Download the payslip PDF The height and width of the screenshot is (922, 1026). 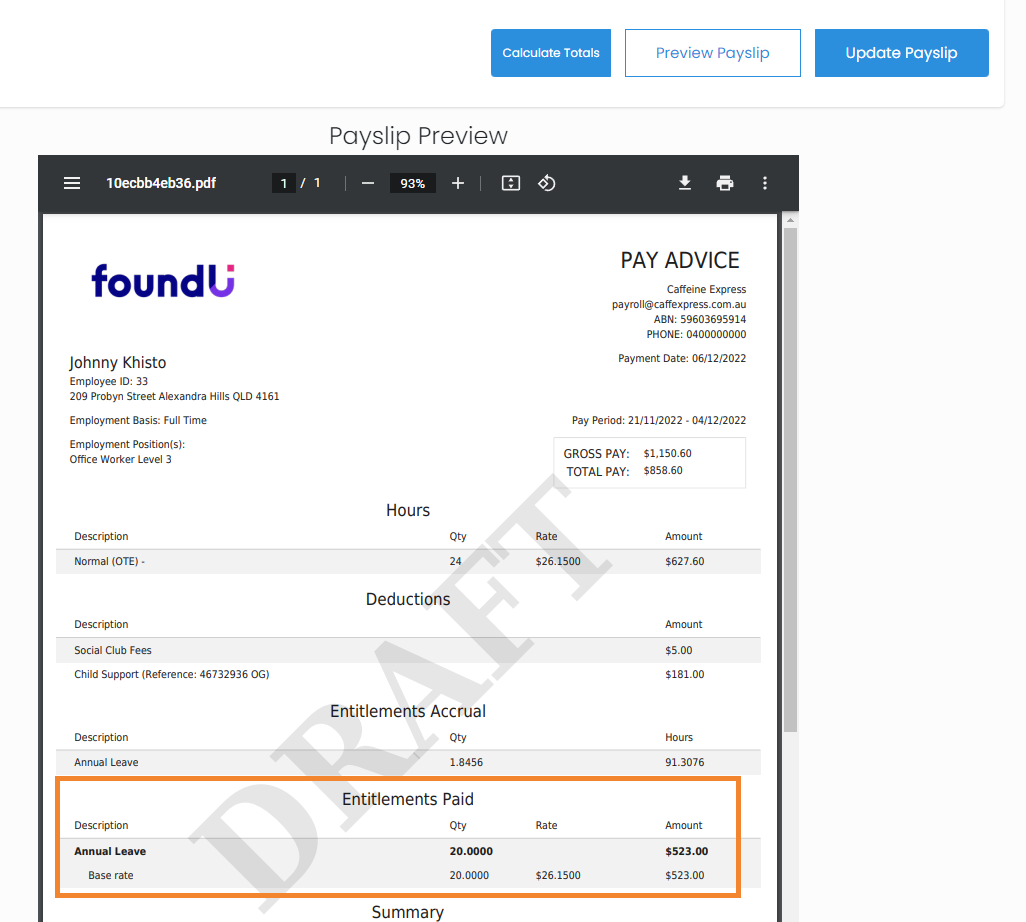point(685,183)
